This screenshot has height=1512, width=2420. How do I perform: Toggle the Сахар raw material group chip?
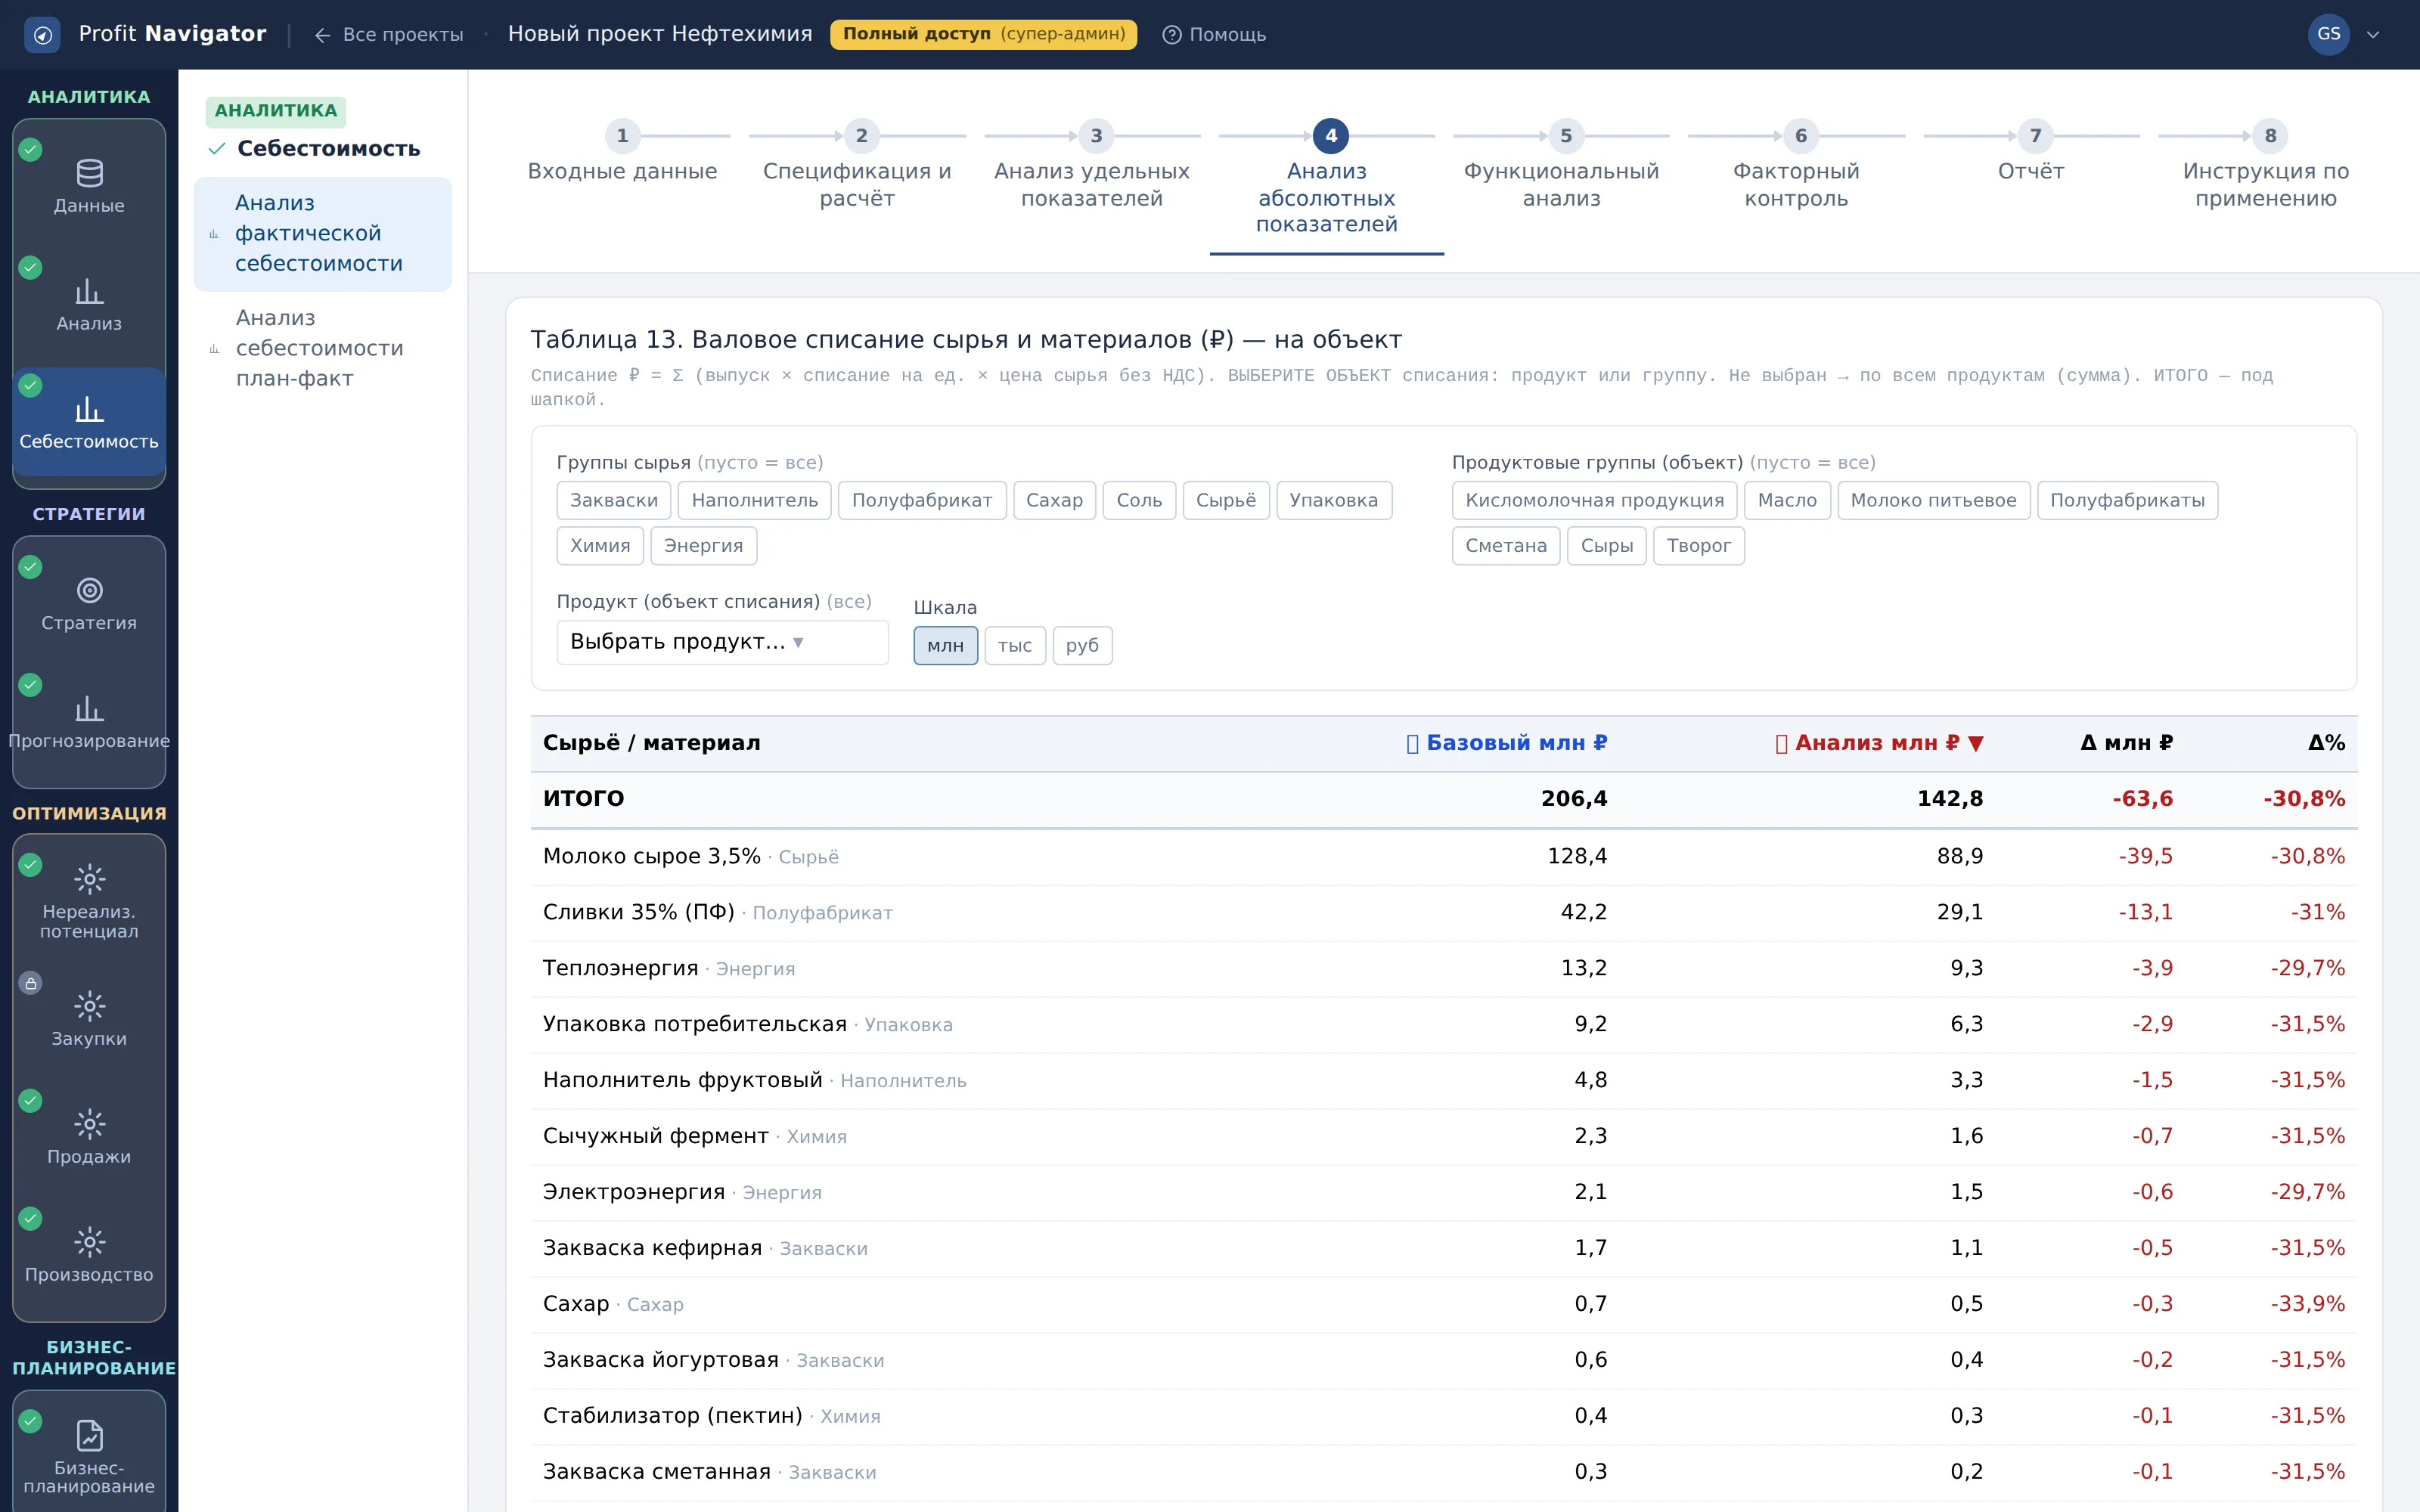[x=1054, y=500]
